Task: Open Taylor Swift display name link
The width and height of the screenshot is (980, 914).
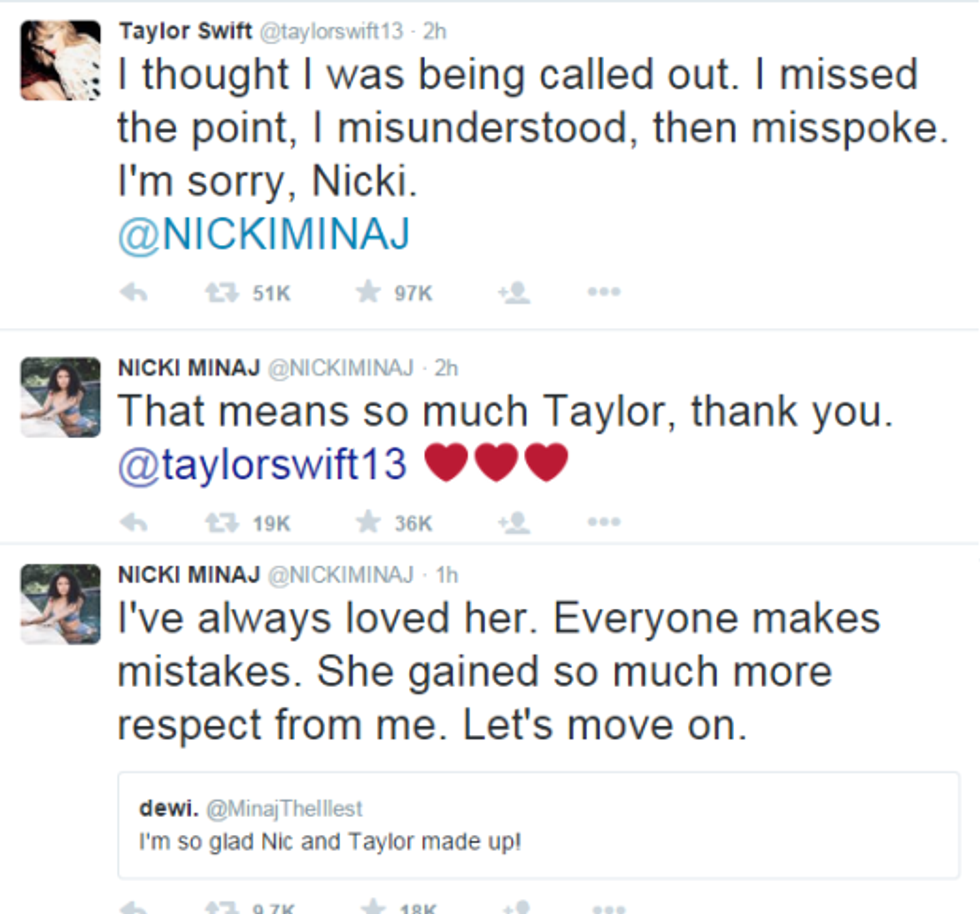Action: 186,31
